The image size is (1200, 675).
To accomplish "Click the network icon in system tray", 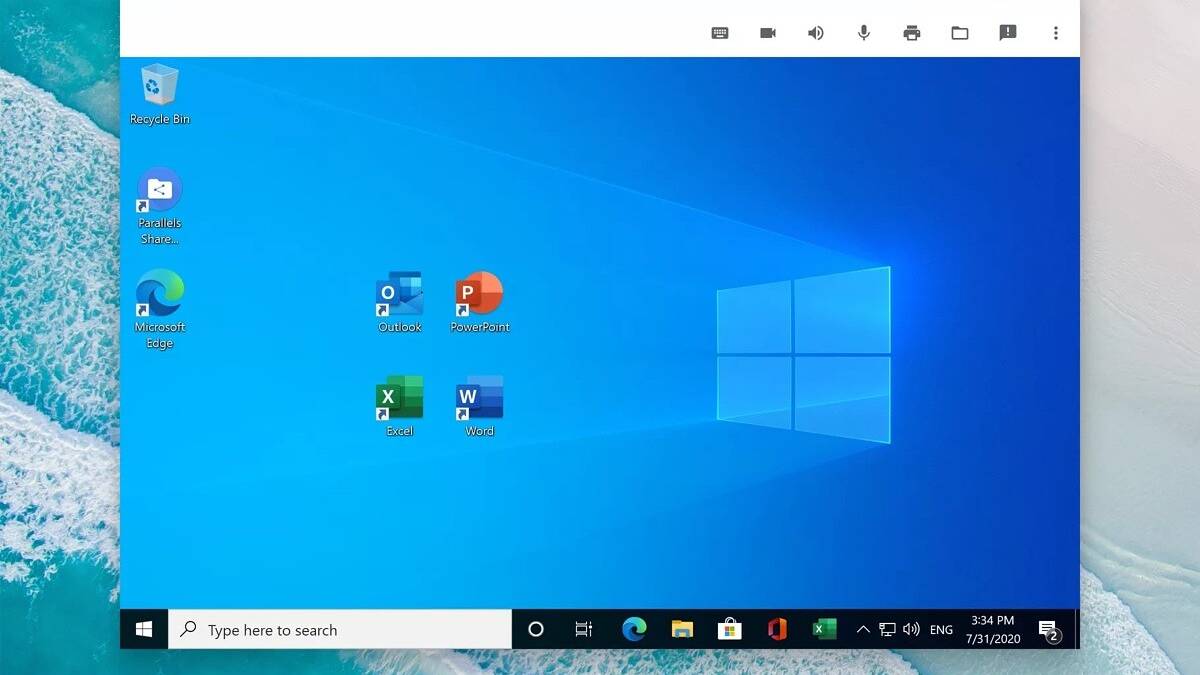I will click(887, 630).
